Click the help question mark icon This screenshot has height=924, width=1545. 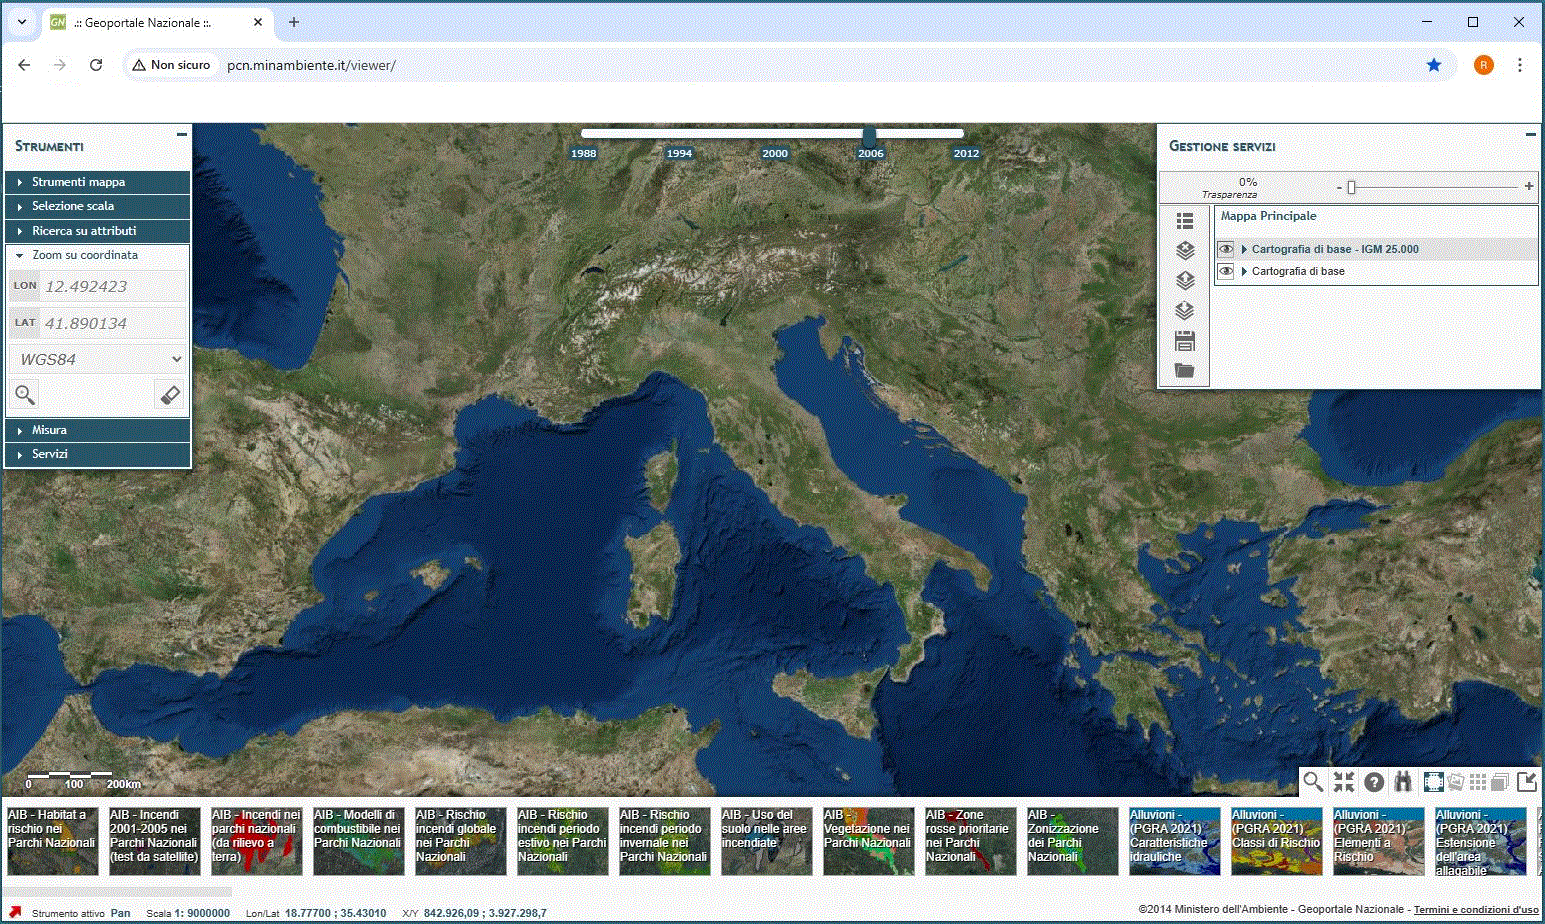click(1374, 781)
